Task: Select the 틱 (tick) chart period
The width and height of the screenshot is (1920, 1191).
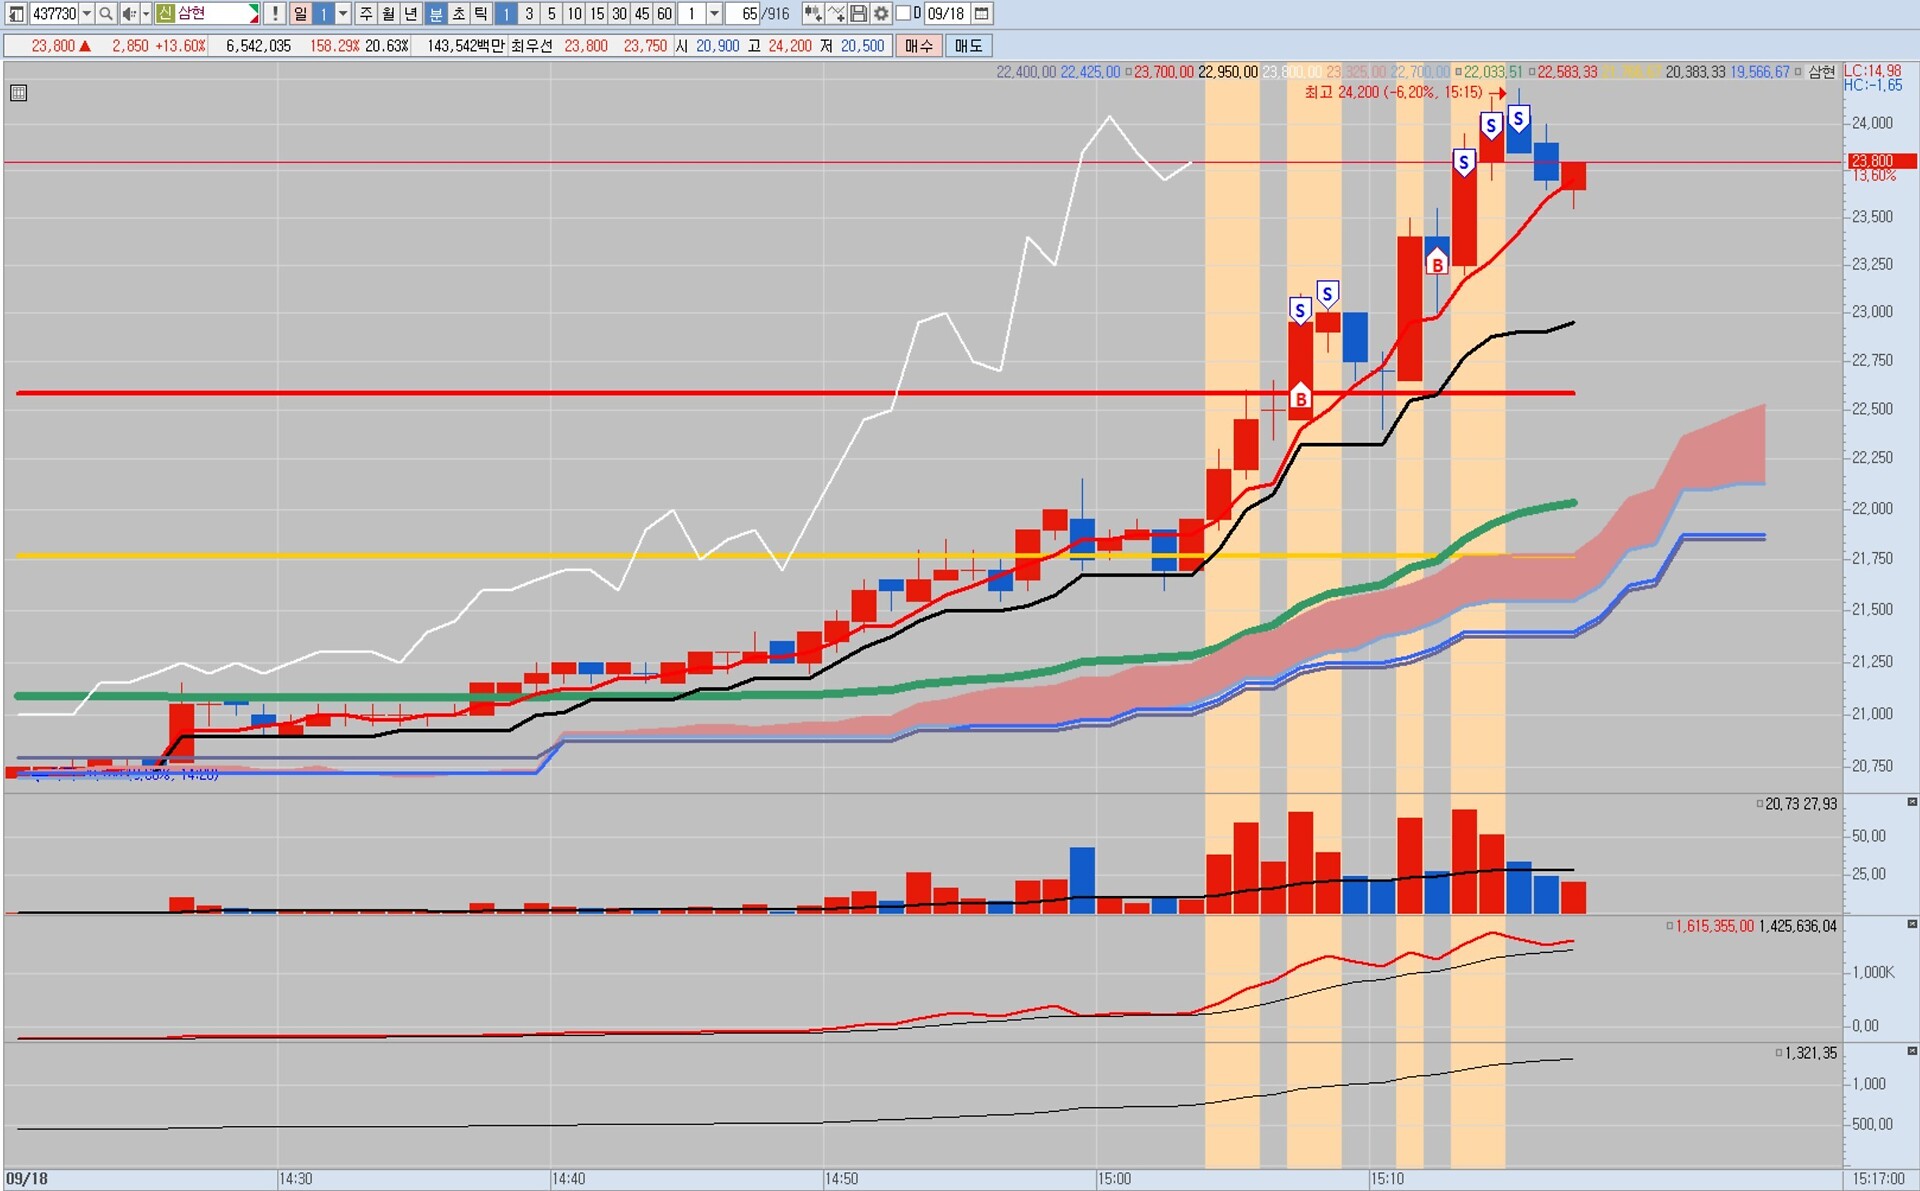Action: coord(481,14)
